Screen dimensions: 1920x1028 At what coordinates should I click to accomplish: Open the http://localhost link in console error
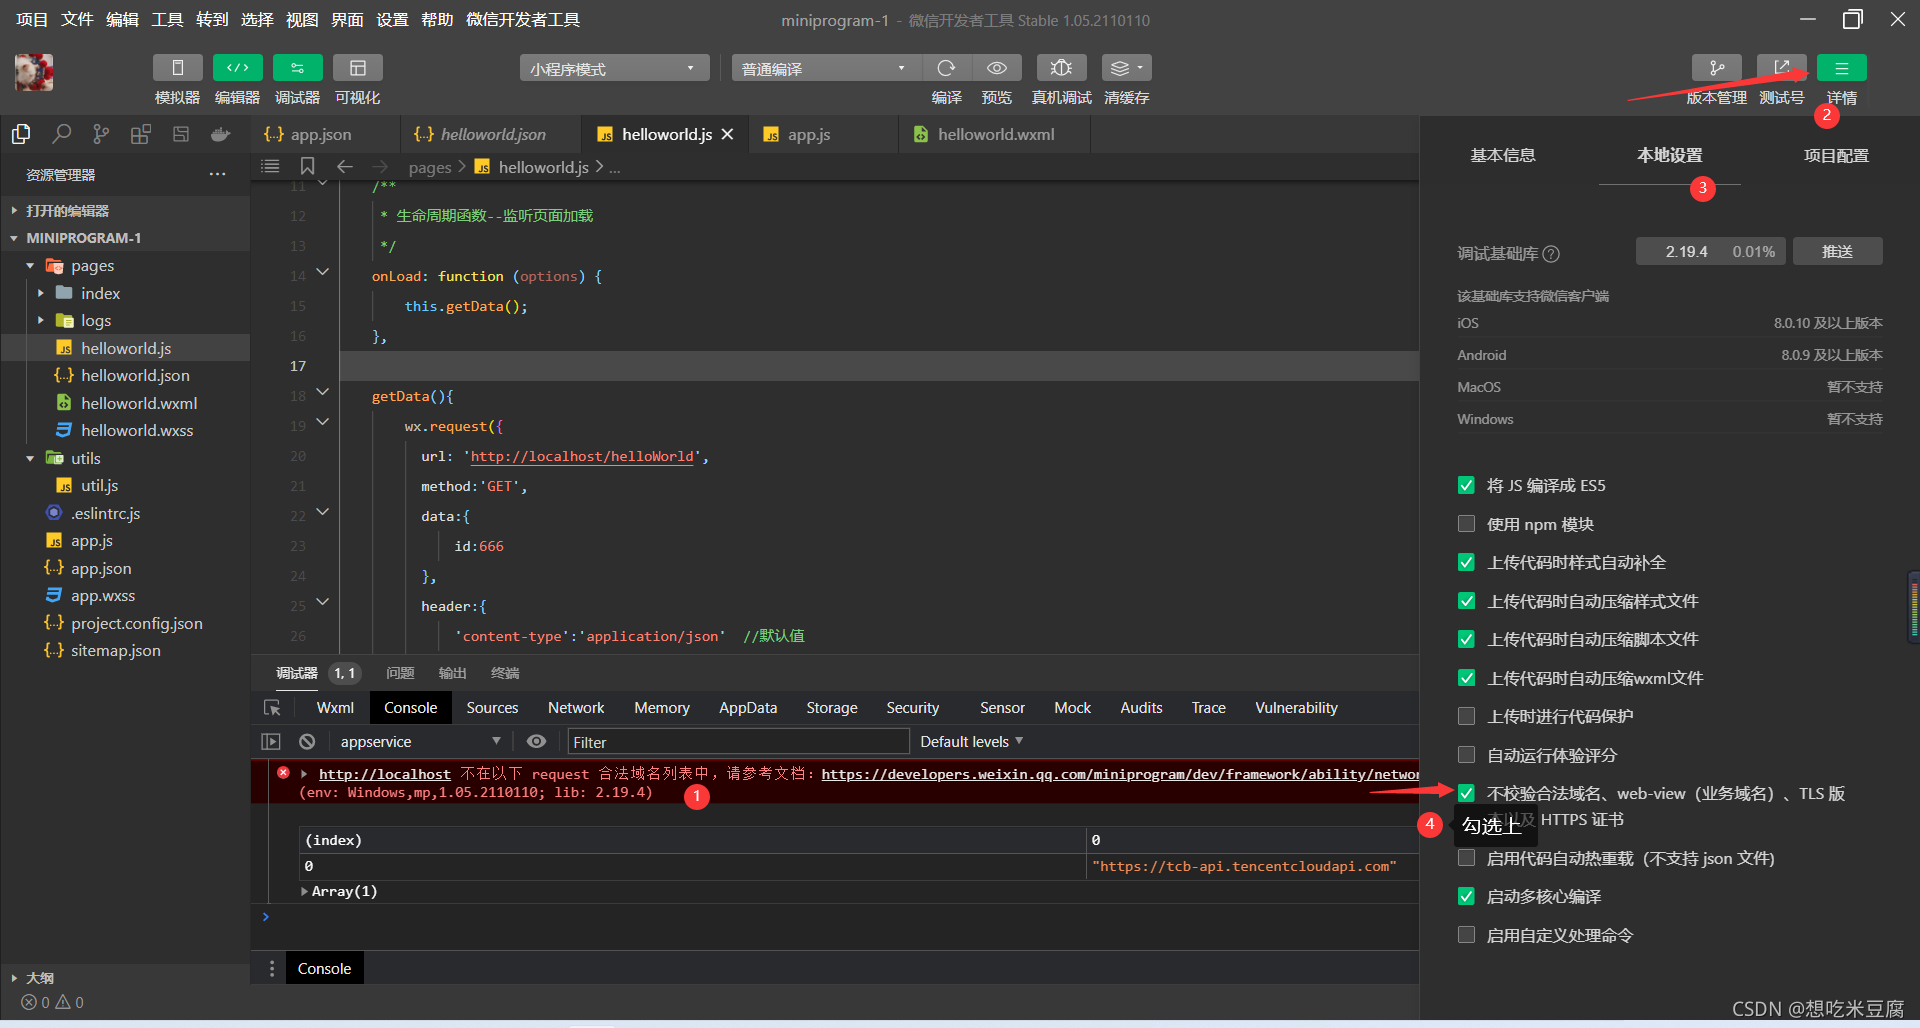click(x=384, y=774)
